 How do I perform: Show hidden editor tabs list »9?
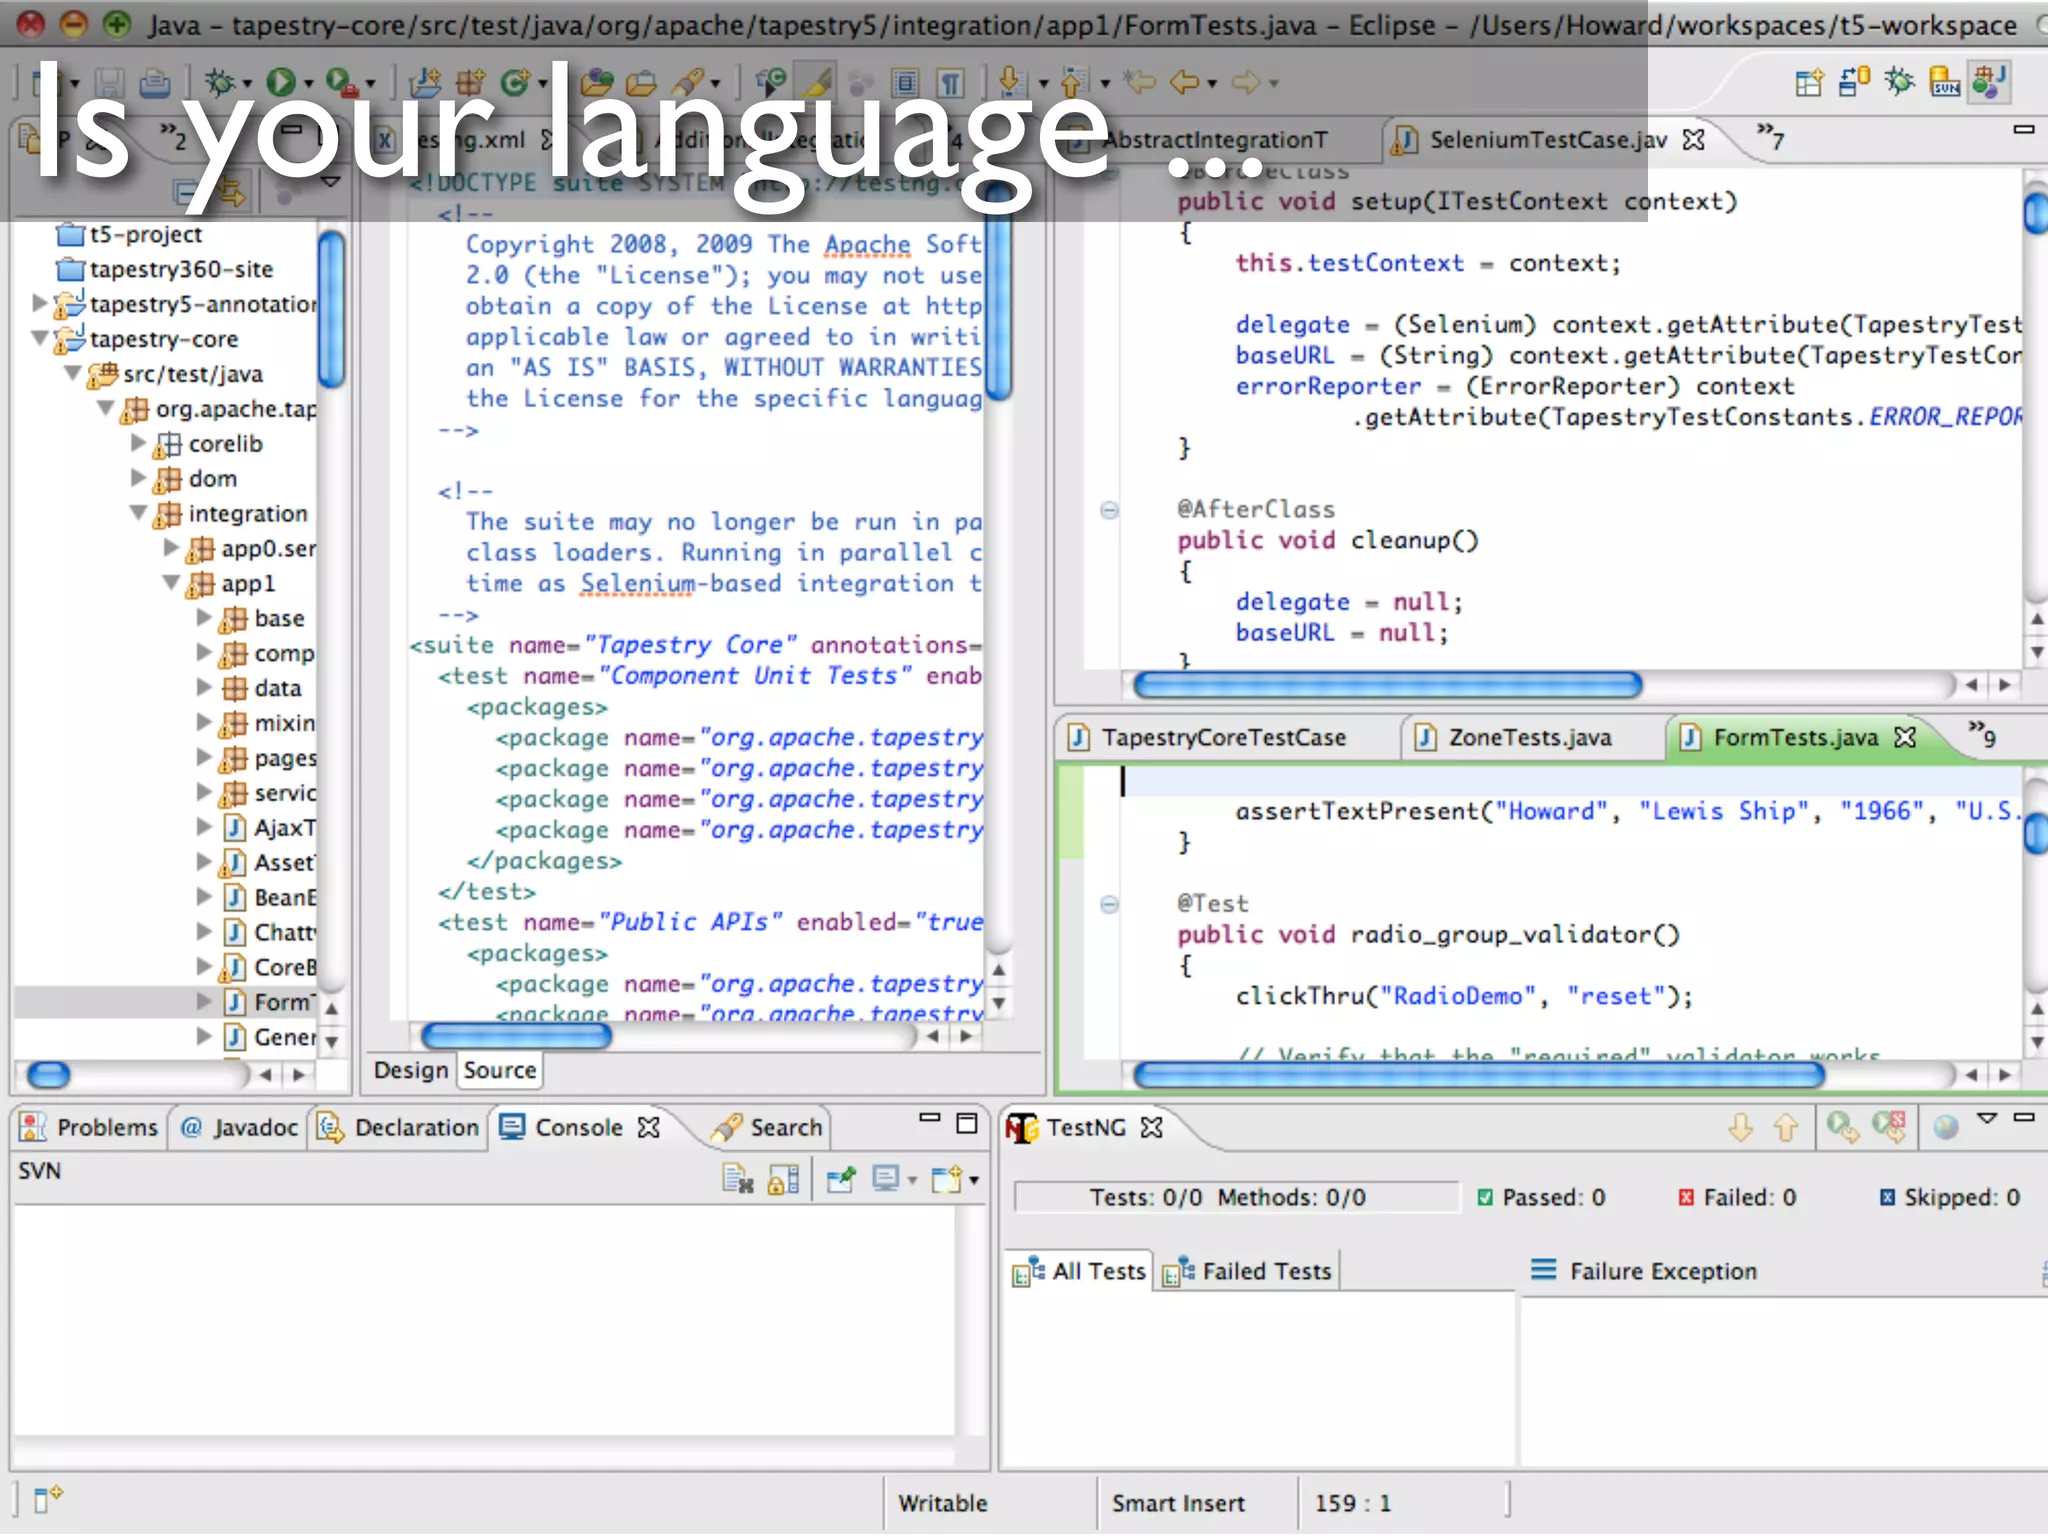click(1982, 733)
